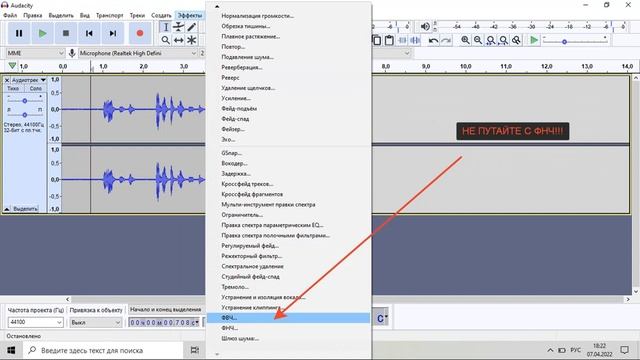Image resolution: width=640 pixels, height=360 pixels.
Task: Zoom in on the waveform
Action: 465,40
